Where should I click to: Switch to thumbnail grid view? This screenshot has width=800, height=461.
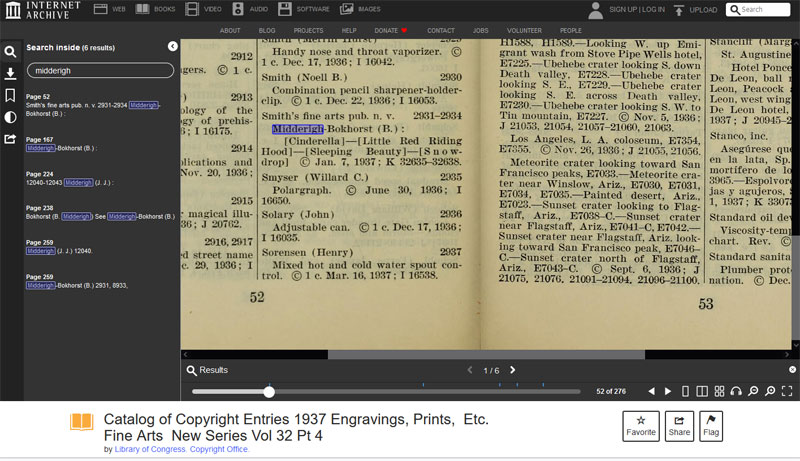[x=719, y=391]
